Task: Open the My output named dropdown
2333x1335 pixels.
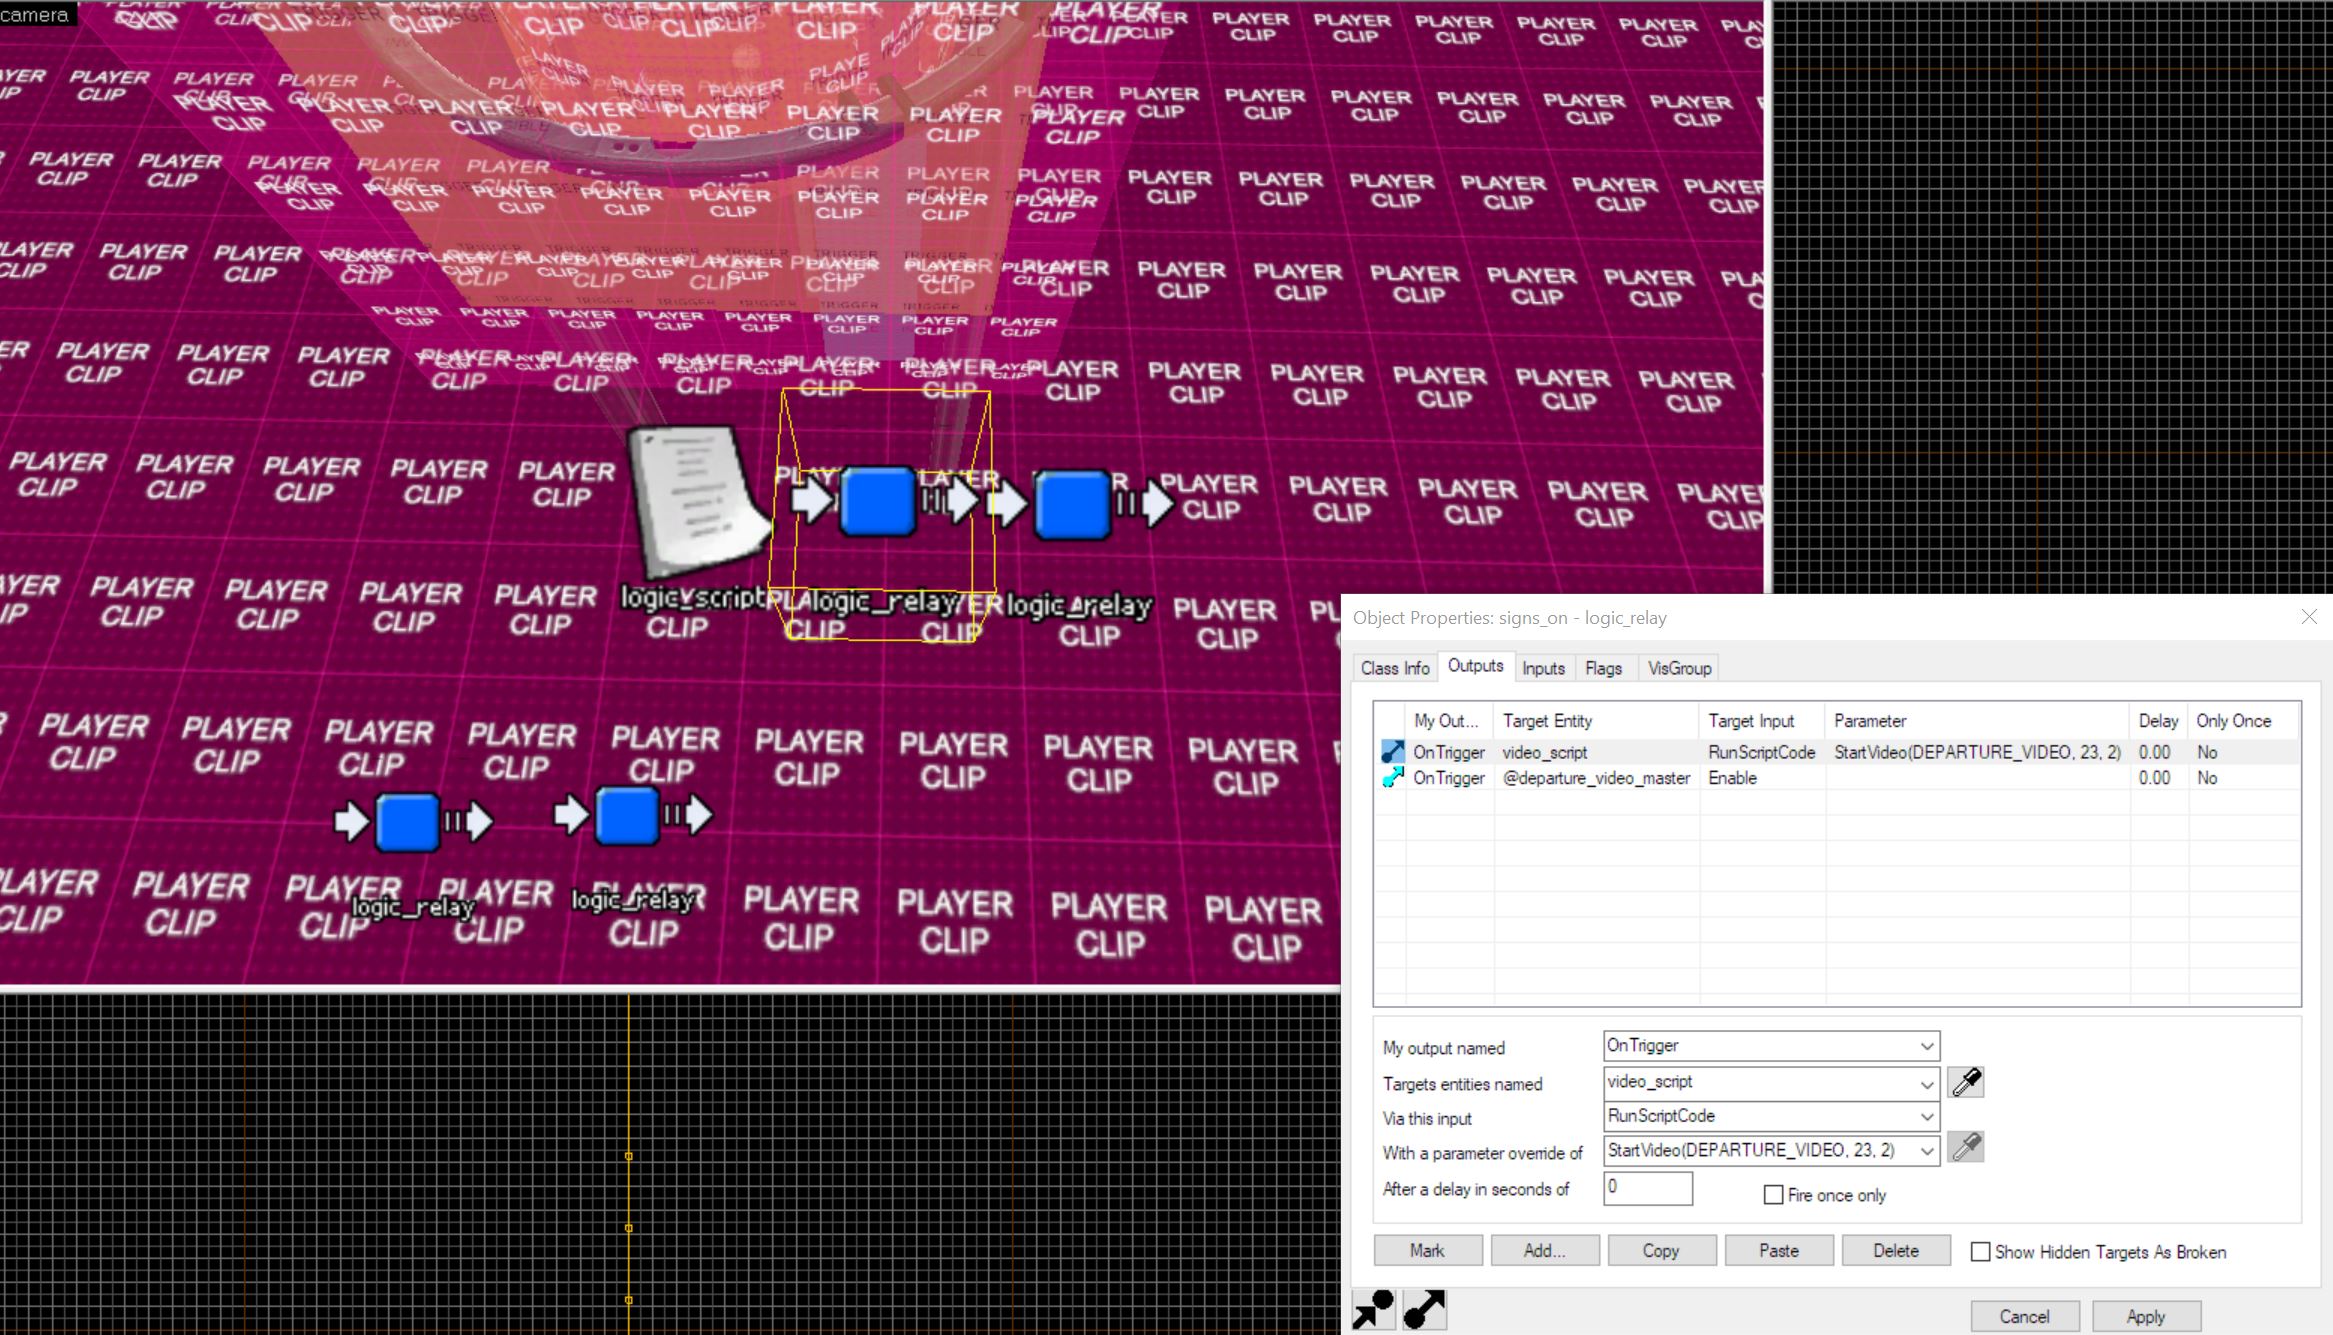Action: [x=1926, y=1046]
